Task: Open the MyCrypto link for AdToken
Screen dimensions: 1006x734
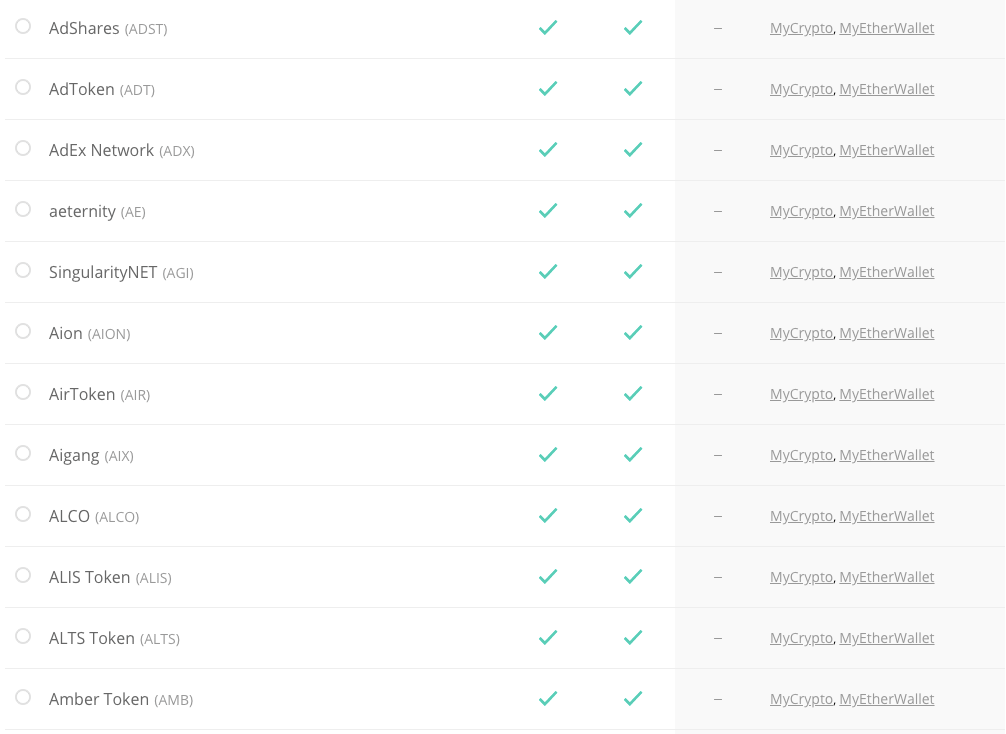Action: tap(801, 89)
